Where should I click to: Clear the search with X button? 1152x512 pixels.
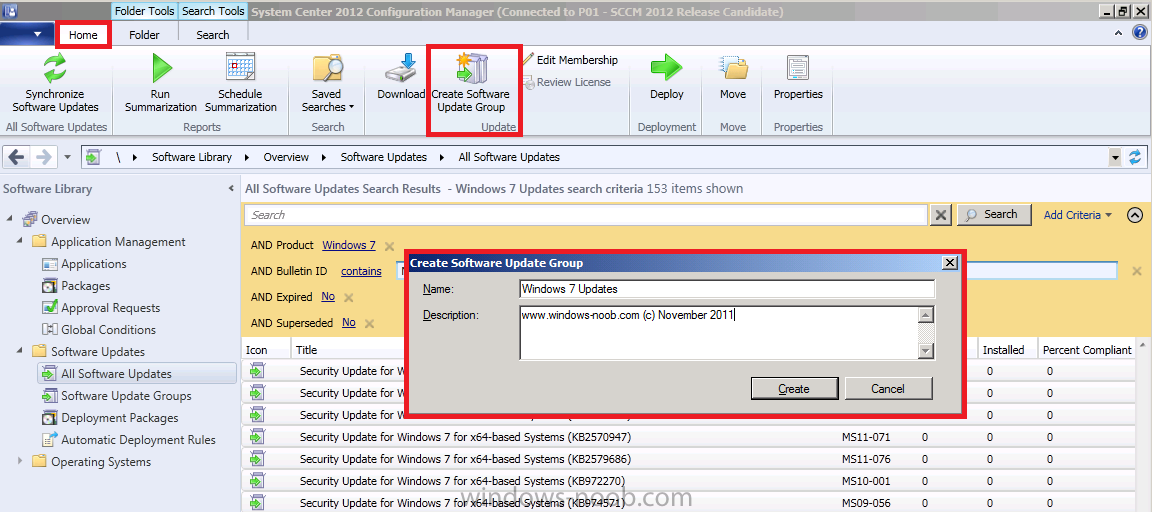click(941, 214)
